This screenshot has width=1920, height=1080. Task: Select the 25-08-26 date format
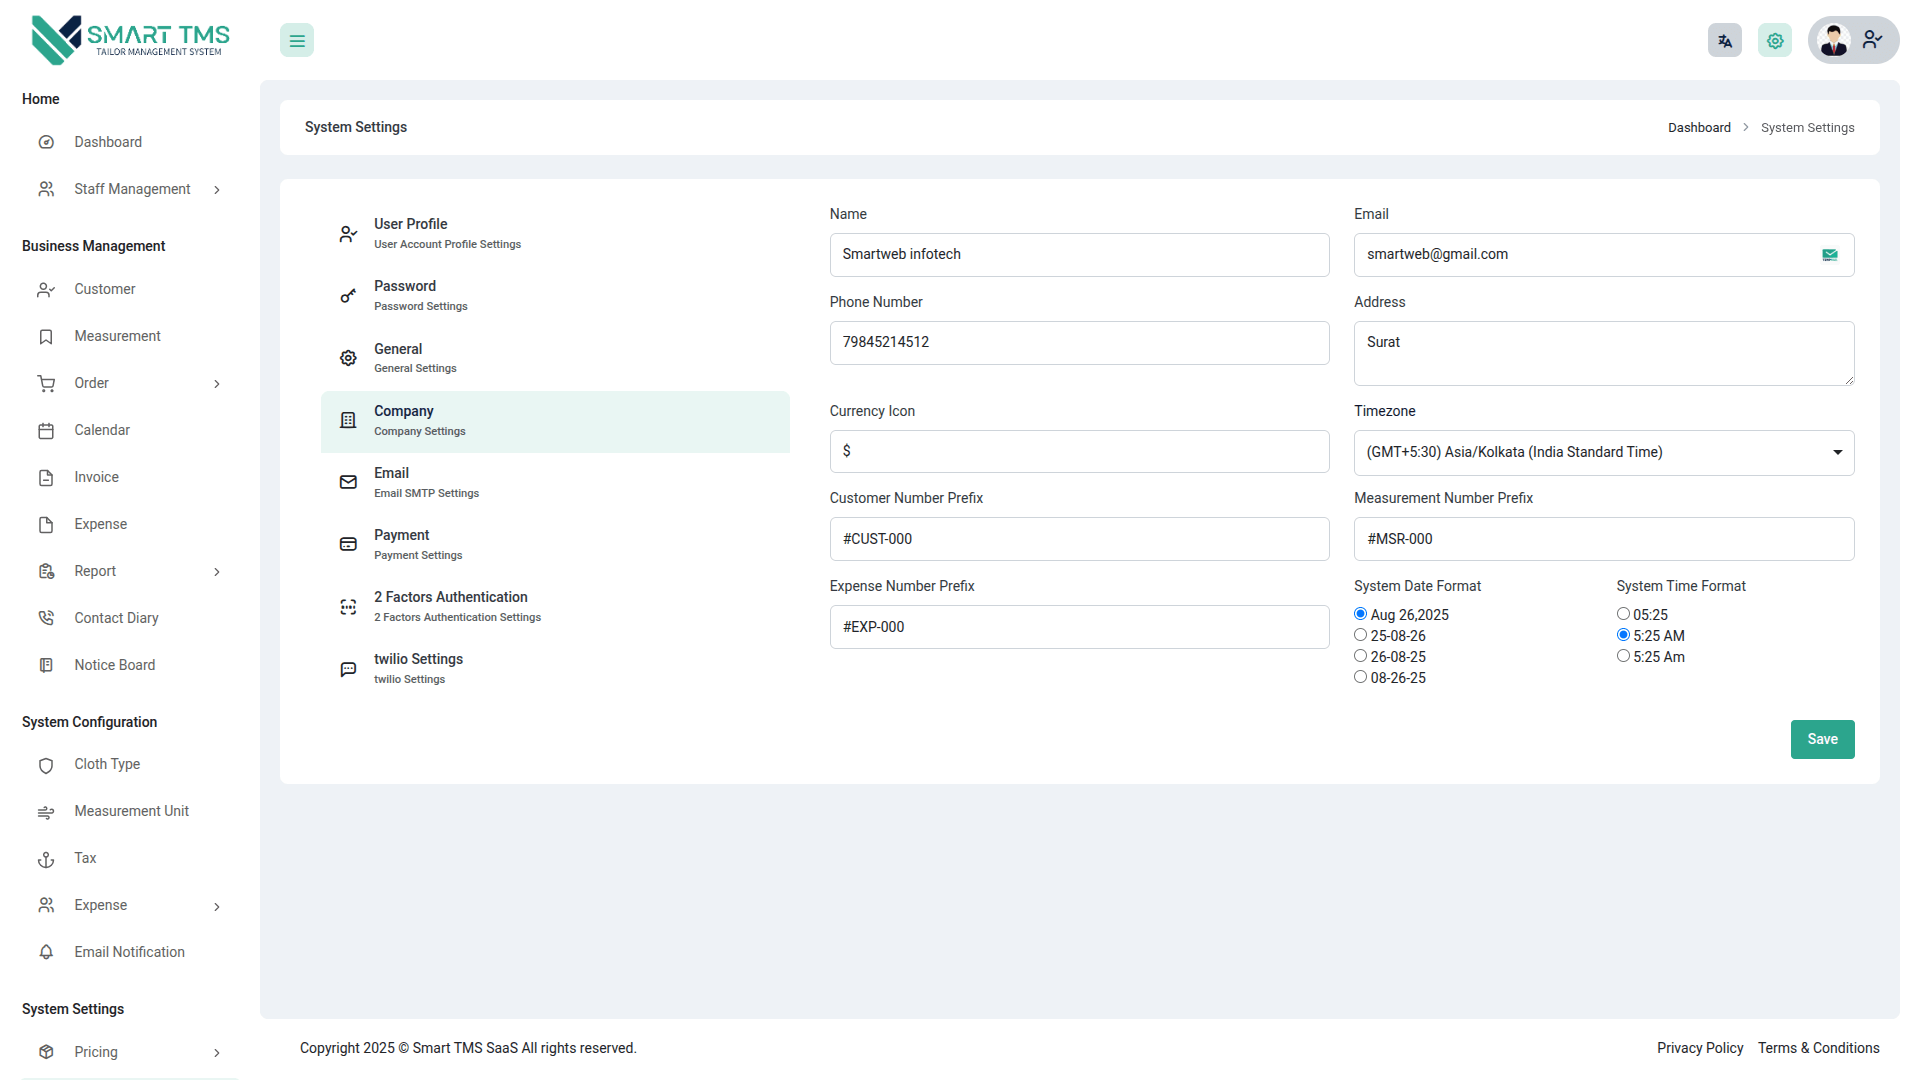(1360, 635)
